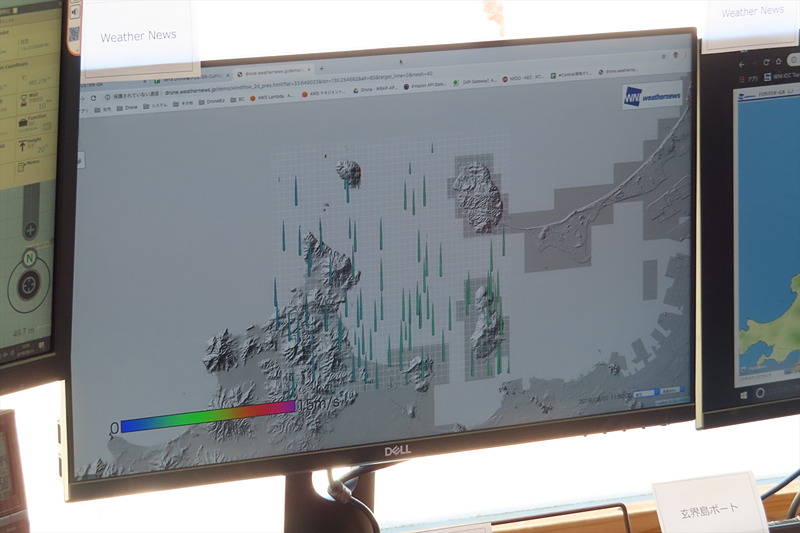Open the active drone.weathernews.jp tab
The height and width of the screenshot is (533, 800).
point(274,73)
